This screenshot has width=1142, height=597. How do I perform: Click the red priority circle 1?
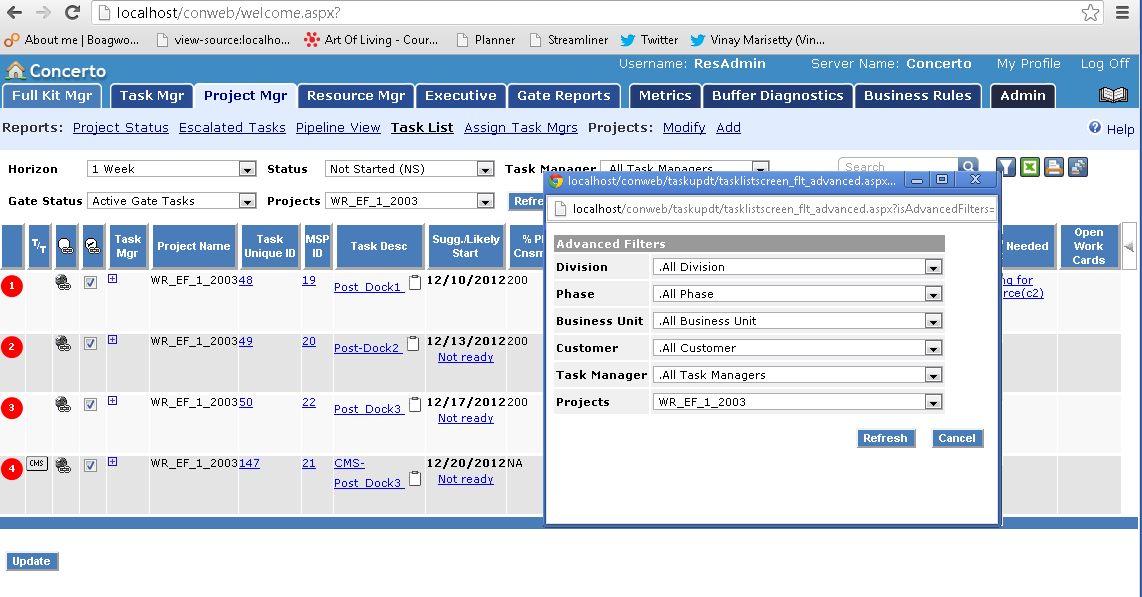pos(12,286)
